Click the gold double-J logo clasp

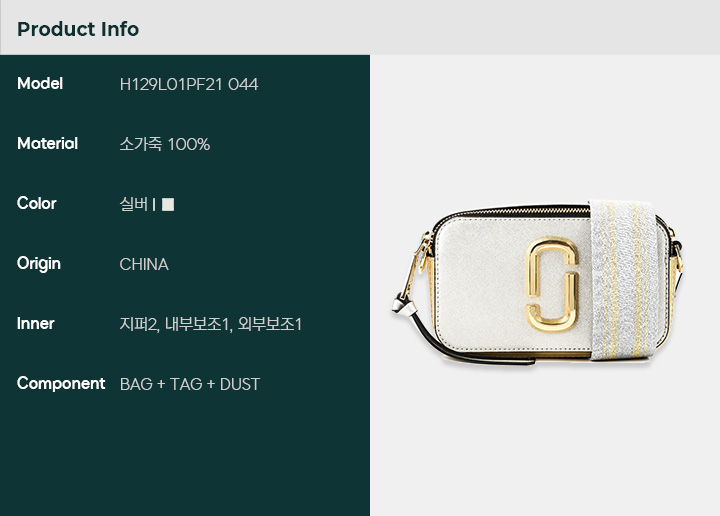pos(551,284)
